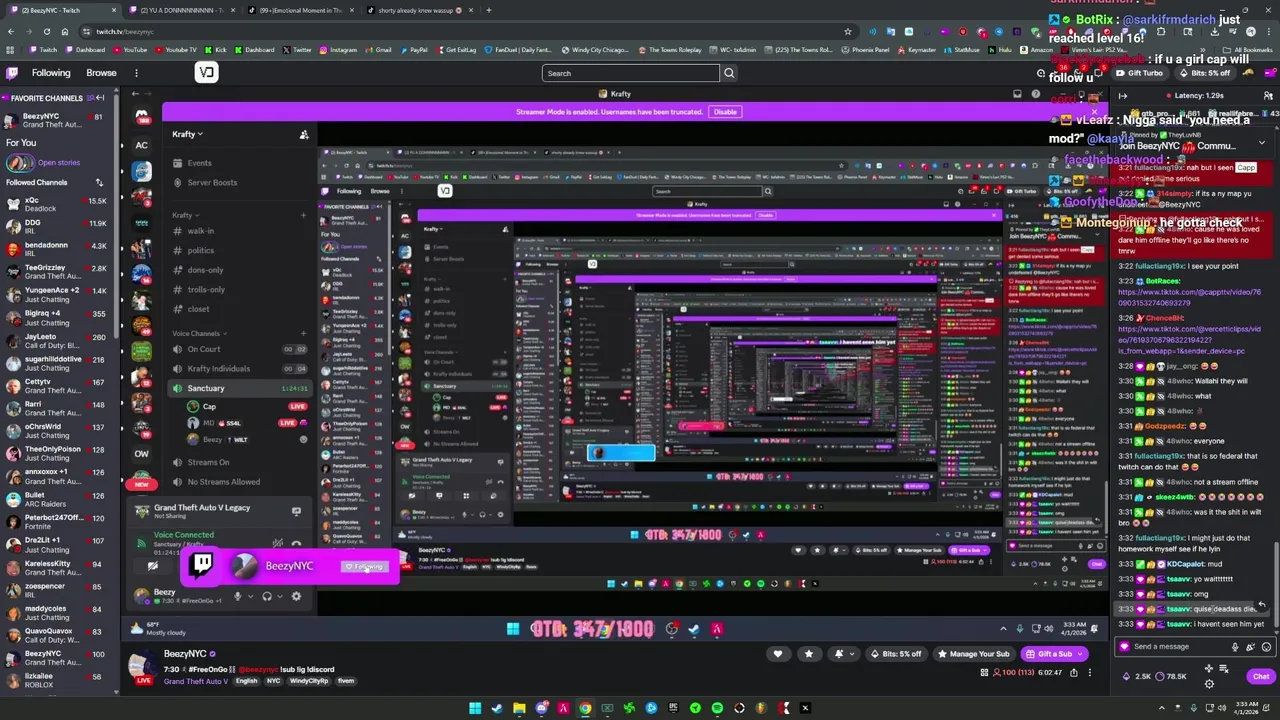1280x720 pixels.
Task: Click Bits: 5% off below the stream
Action: pos(896,654)
